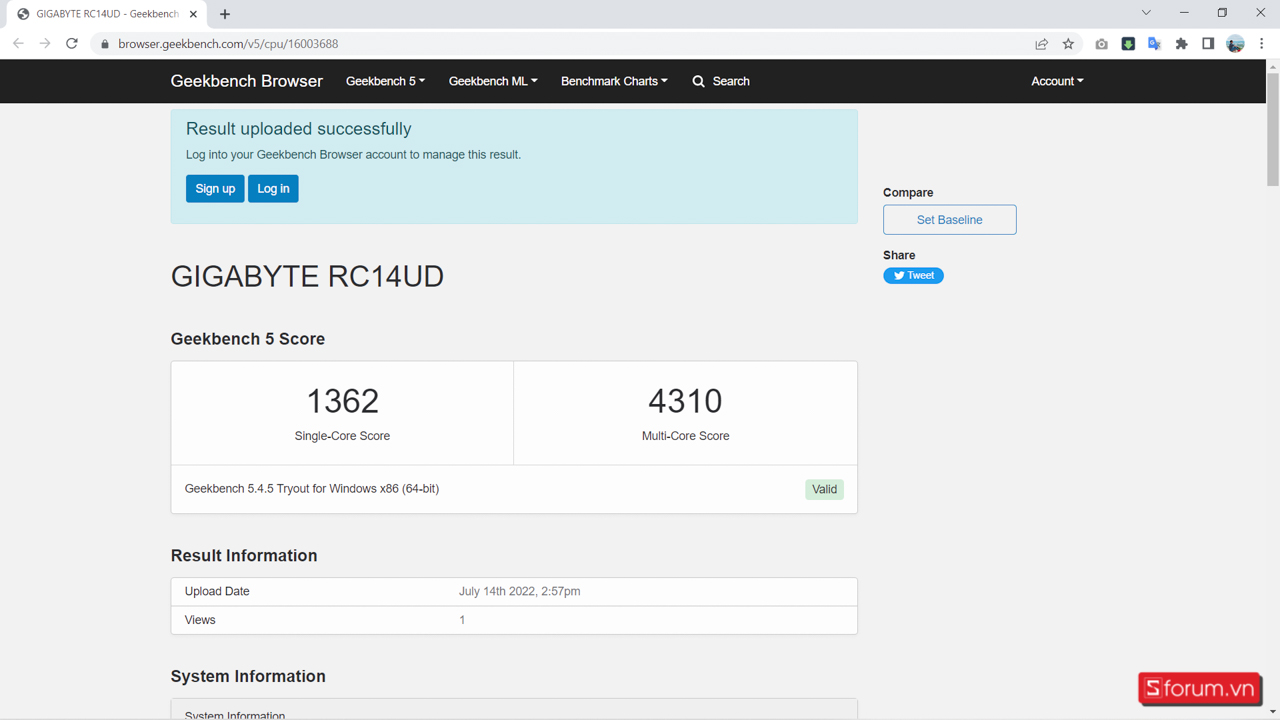Expand the Geekbench ML dropdown menu
Viewport: 1280px width, 720px height.
[493, 81]
